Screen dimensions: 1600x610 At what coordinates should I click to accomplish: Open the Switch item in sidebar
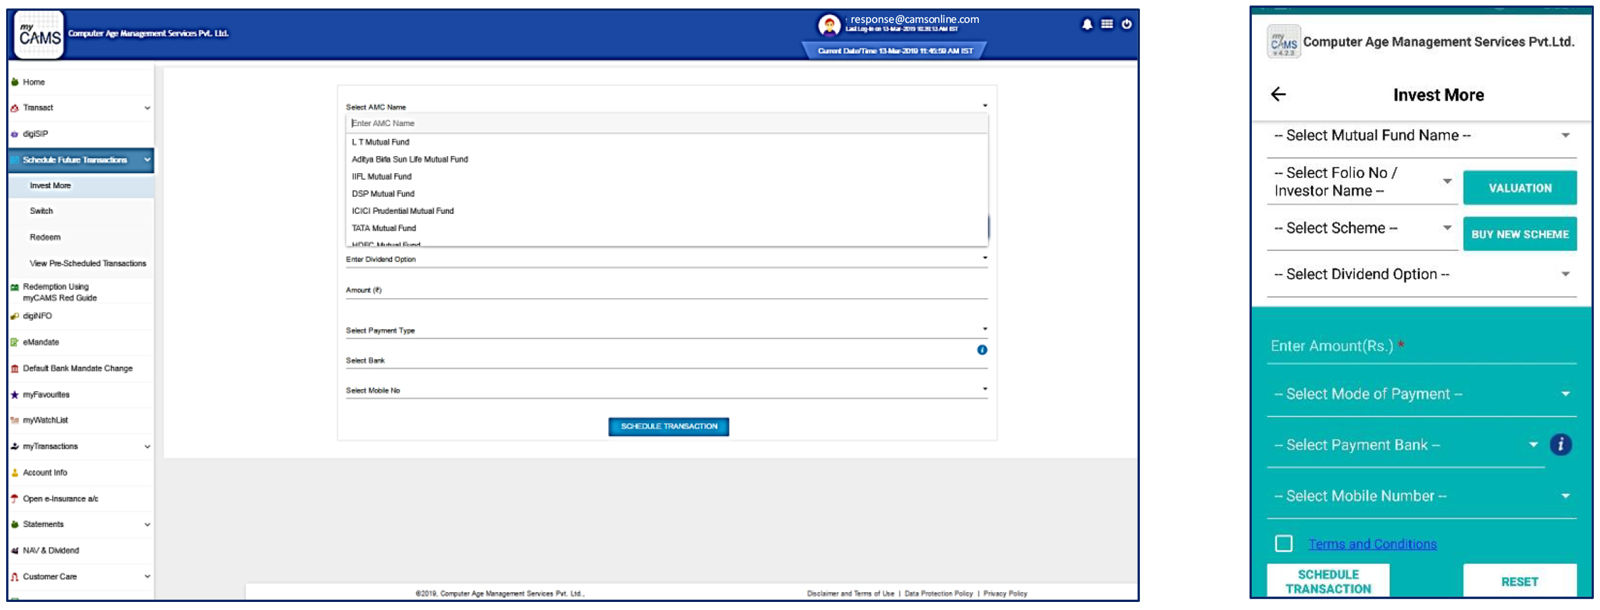41,212
